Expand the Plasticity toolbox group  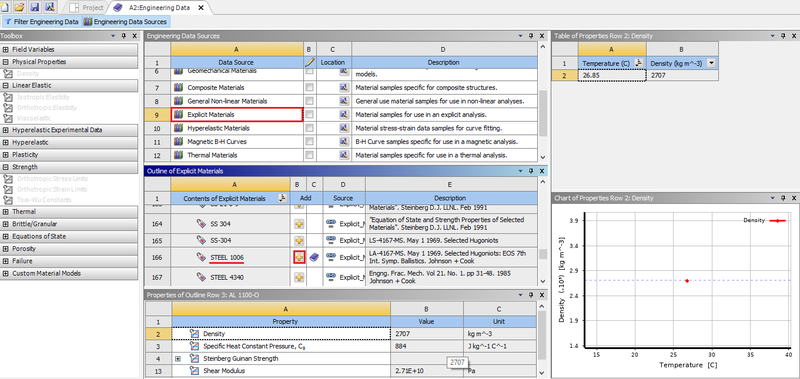(6, 155)
